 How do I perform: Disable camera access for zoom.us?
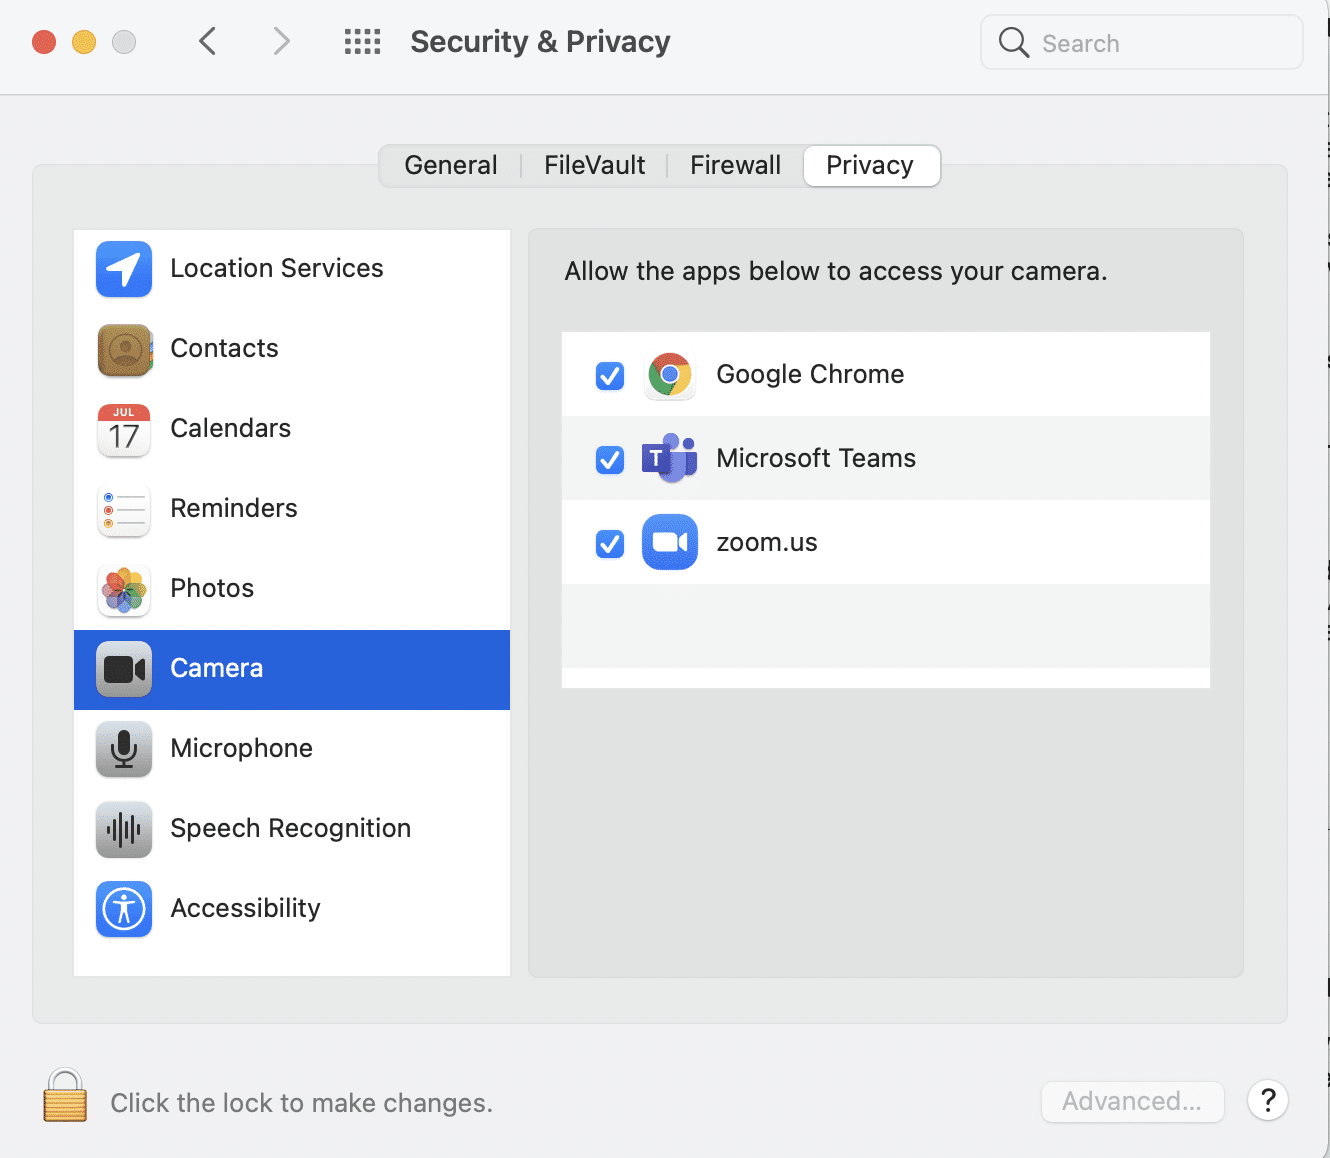point(610,543)
